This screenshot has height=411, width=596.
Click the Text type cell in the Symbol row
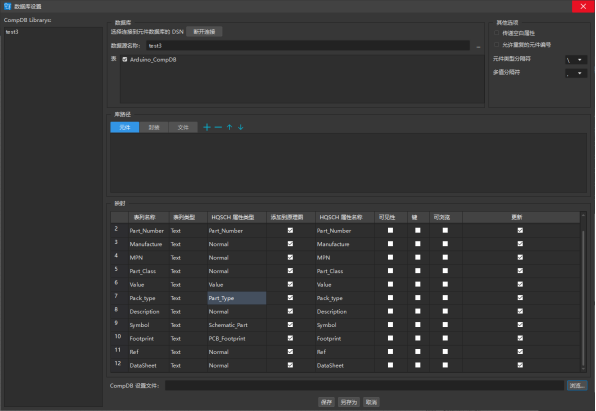(188, 325)
